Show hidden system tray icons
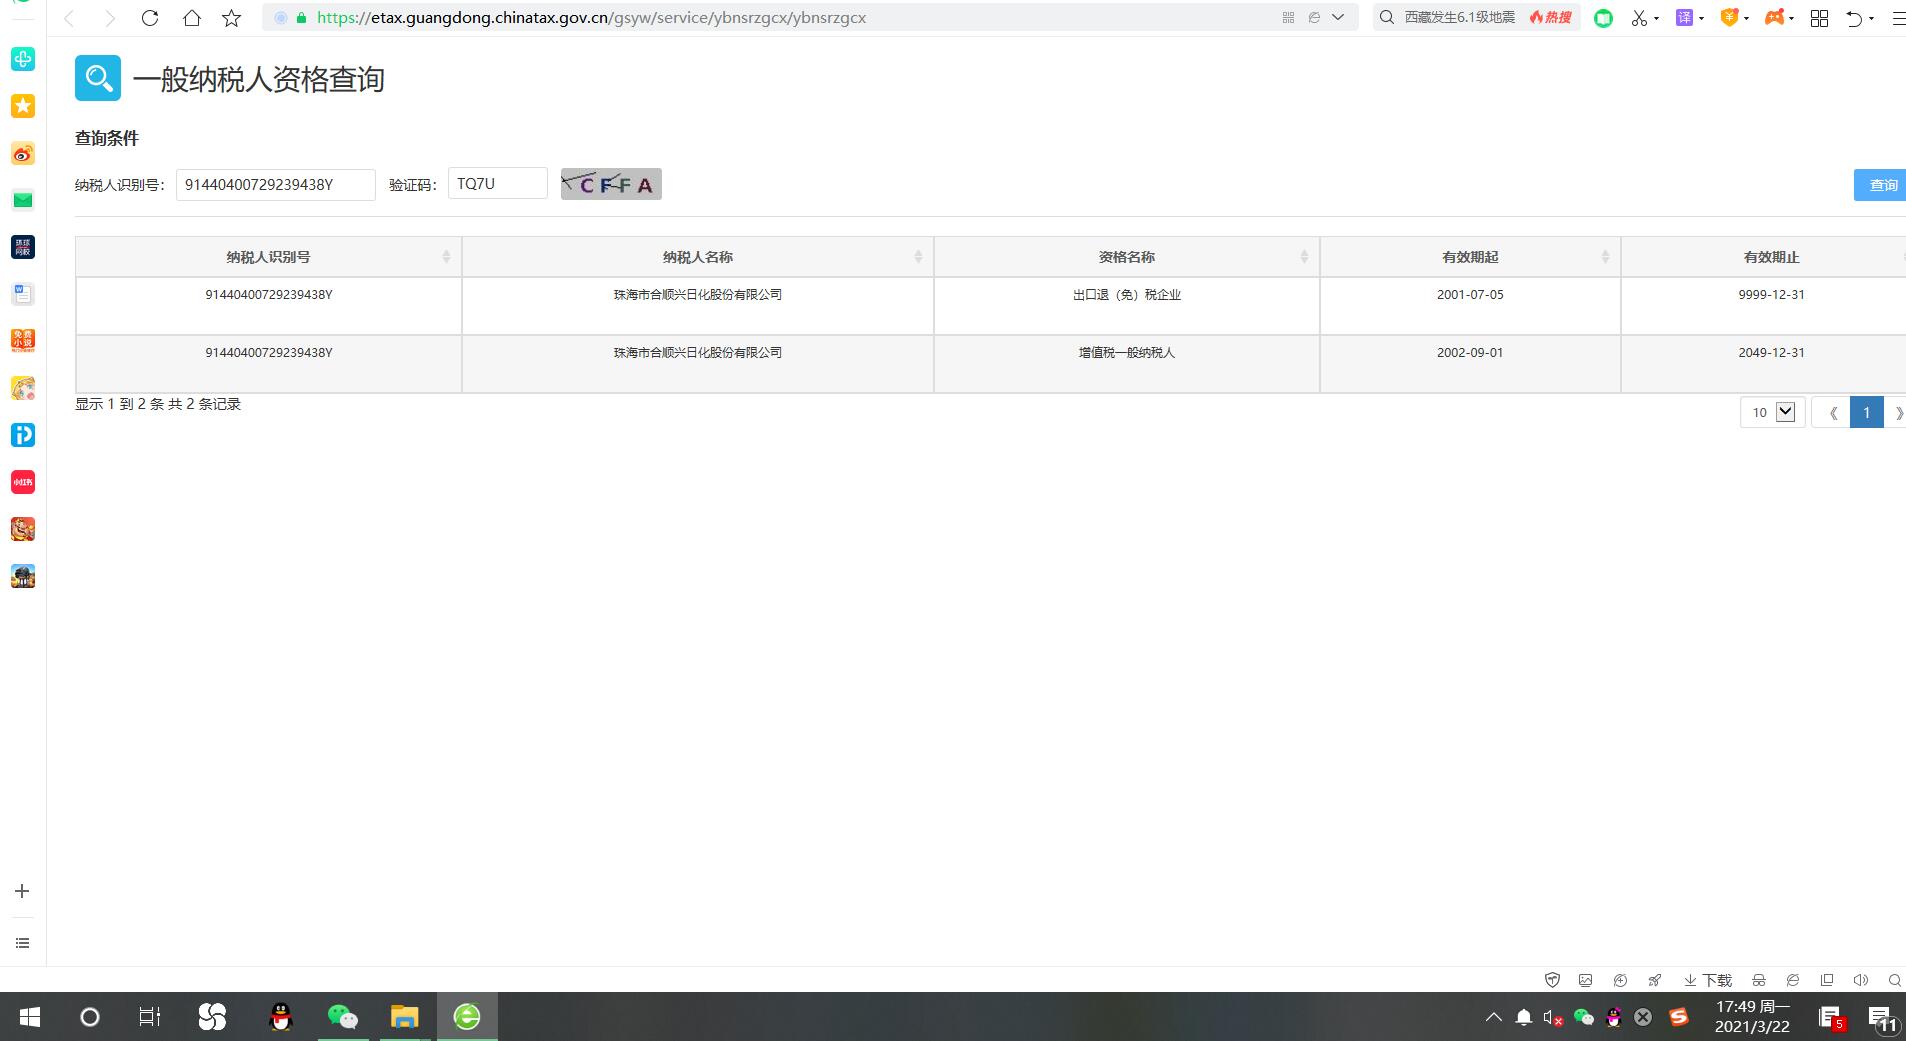This screenshot has width=1906, height=1041. tap(1493, 1017)
